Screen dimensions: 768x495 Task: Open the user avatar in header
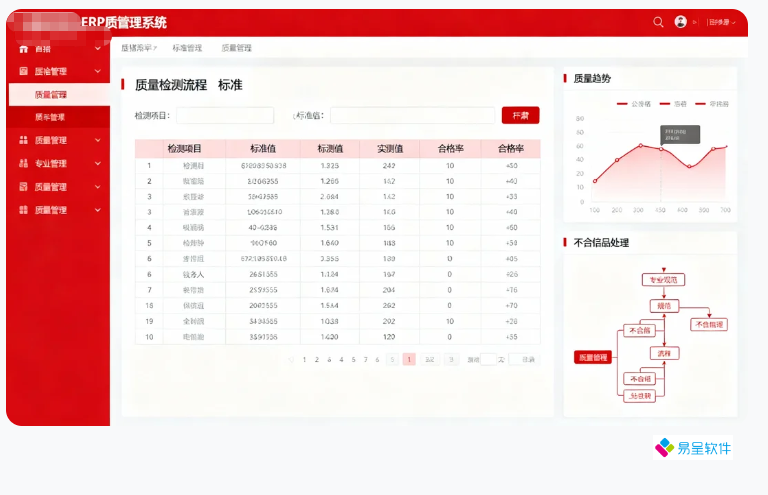point(680,22)
